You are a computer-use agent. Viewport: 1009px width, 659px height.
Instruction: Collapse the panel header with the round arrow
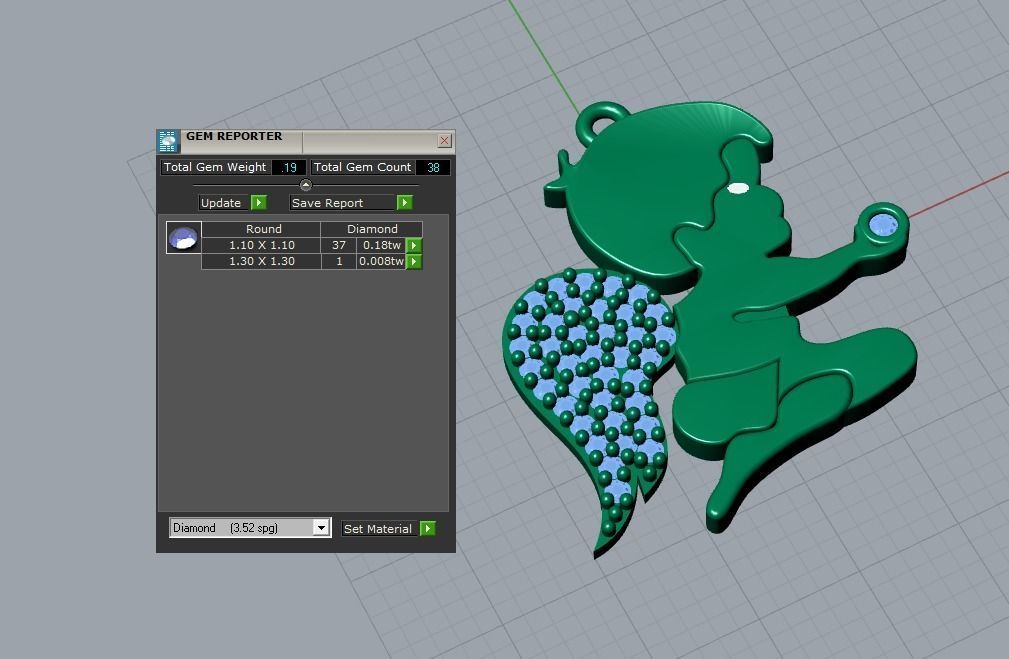pyautogui.click(x=306, y=185)
